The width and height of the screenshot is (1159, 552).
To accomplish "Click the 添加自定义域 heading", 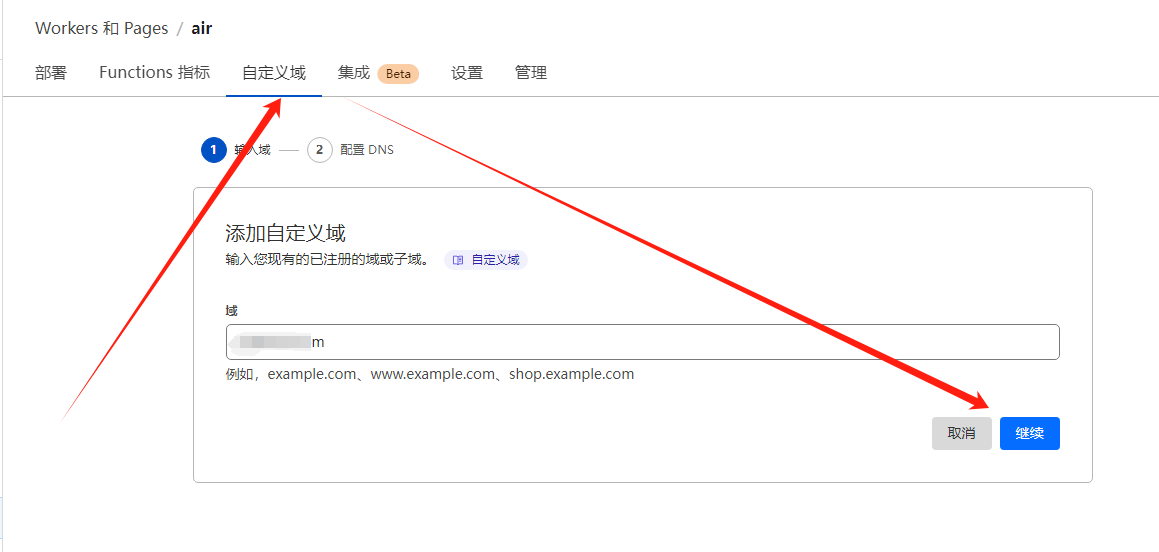I will [285, 233].
